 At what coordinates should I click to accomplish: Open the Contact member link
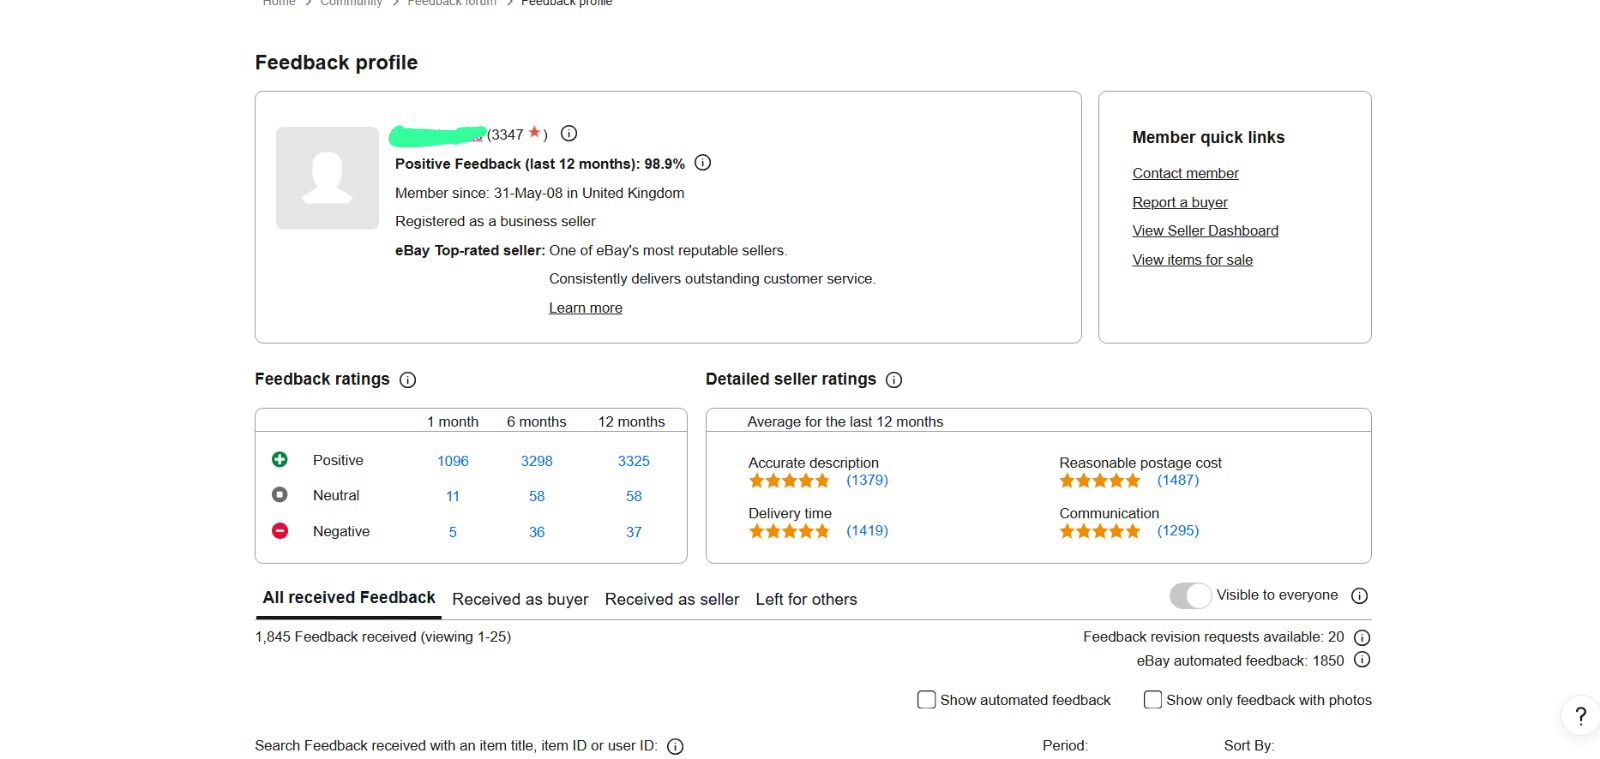pyautogui.click(x=1185, y=173)
